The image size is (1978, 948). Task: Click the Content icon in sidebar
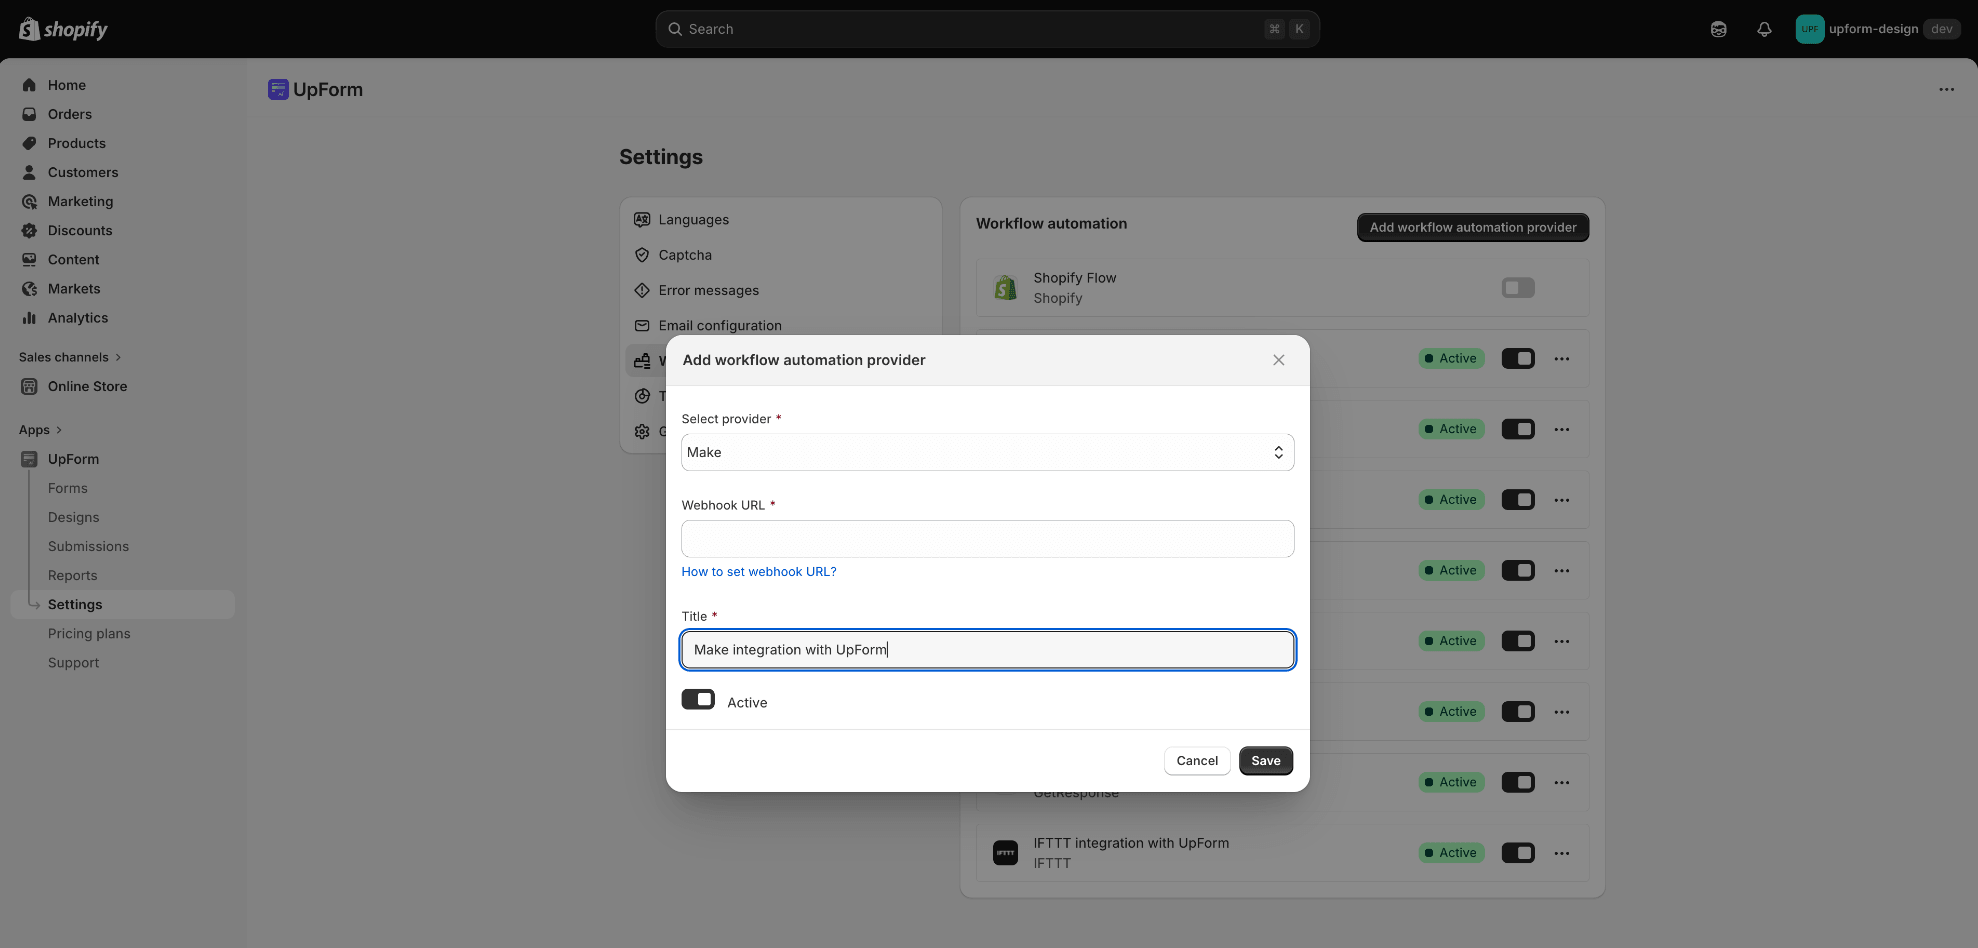tap(29, 259)
